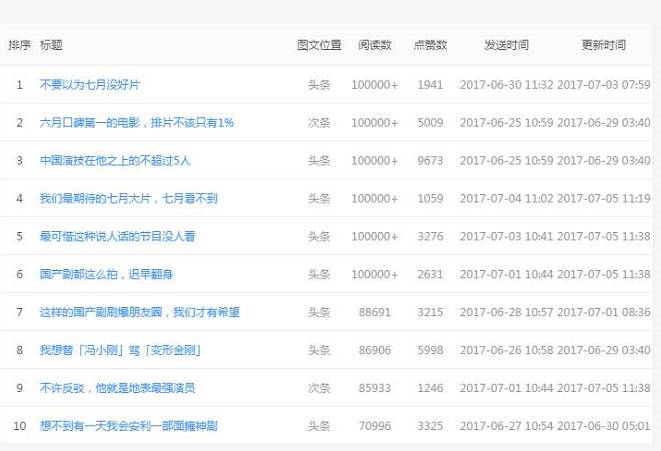Click the '更新时间' column header
Screen dimensions: 661x451
pyautogui.click(x=604, y=45)
